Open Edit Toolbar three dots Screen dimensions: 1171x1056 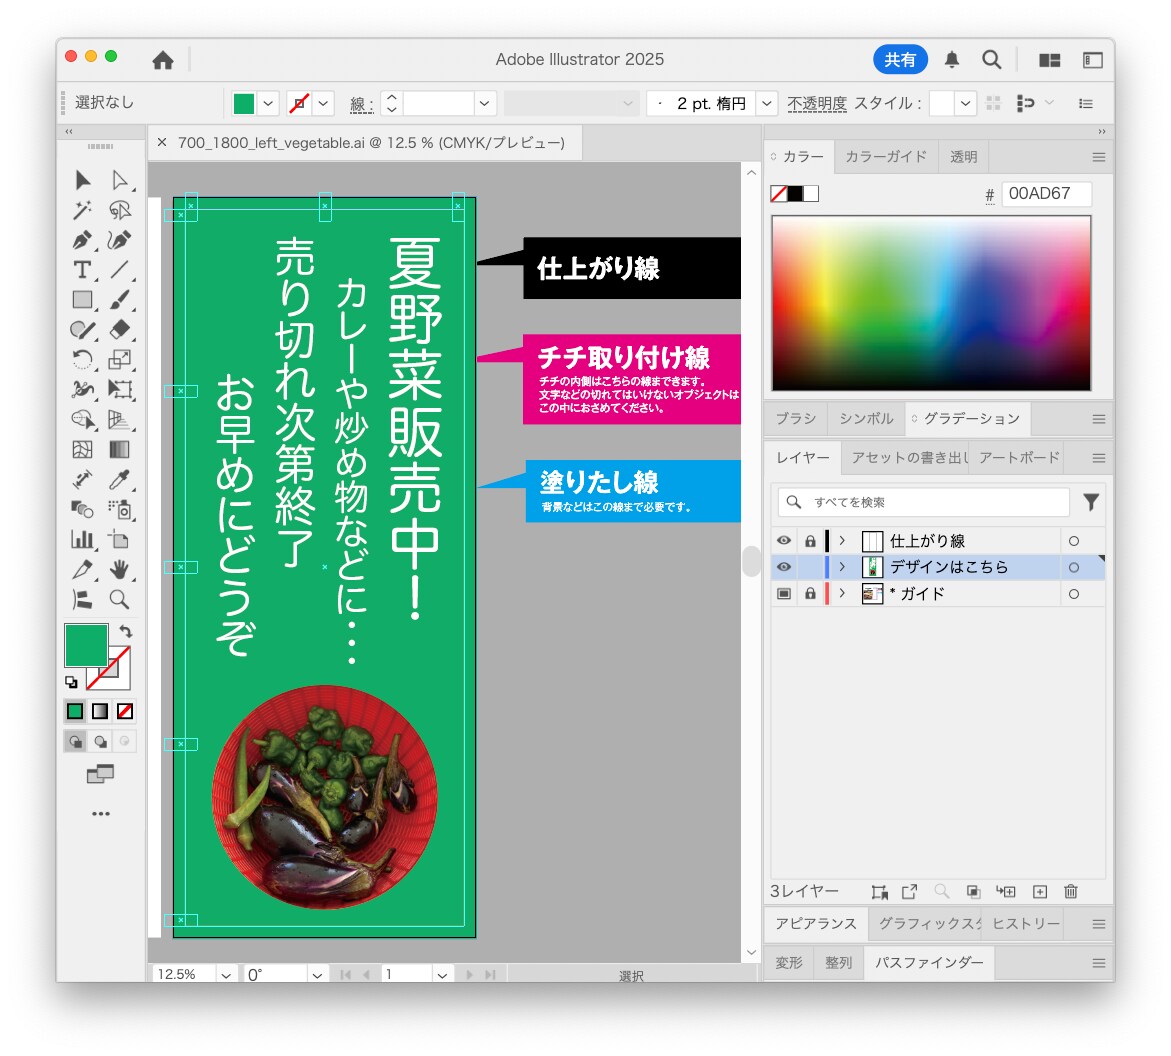point(101,813)
